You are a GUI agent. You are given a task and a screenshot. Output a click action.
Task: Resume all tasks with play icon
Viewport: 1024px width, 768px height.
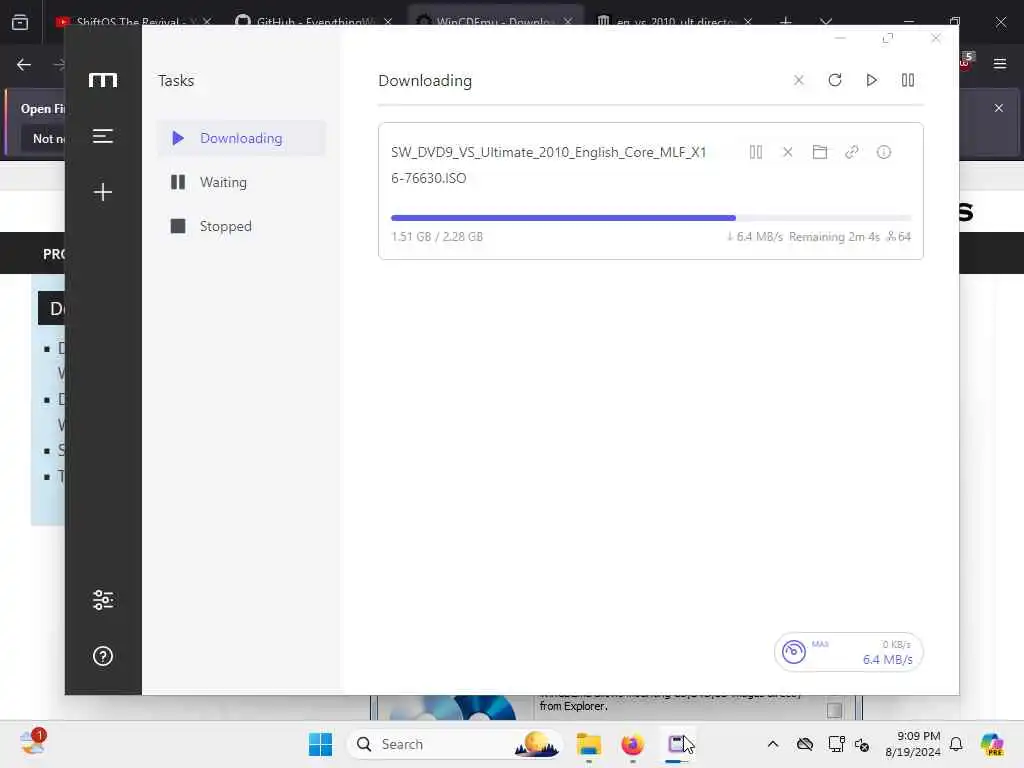[871, 80]
